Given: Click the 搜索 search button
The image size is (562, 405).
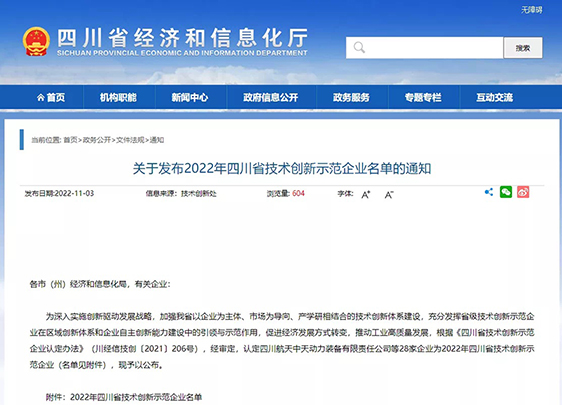Looking at the screenshot, I should coord(523,48).
